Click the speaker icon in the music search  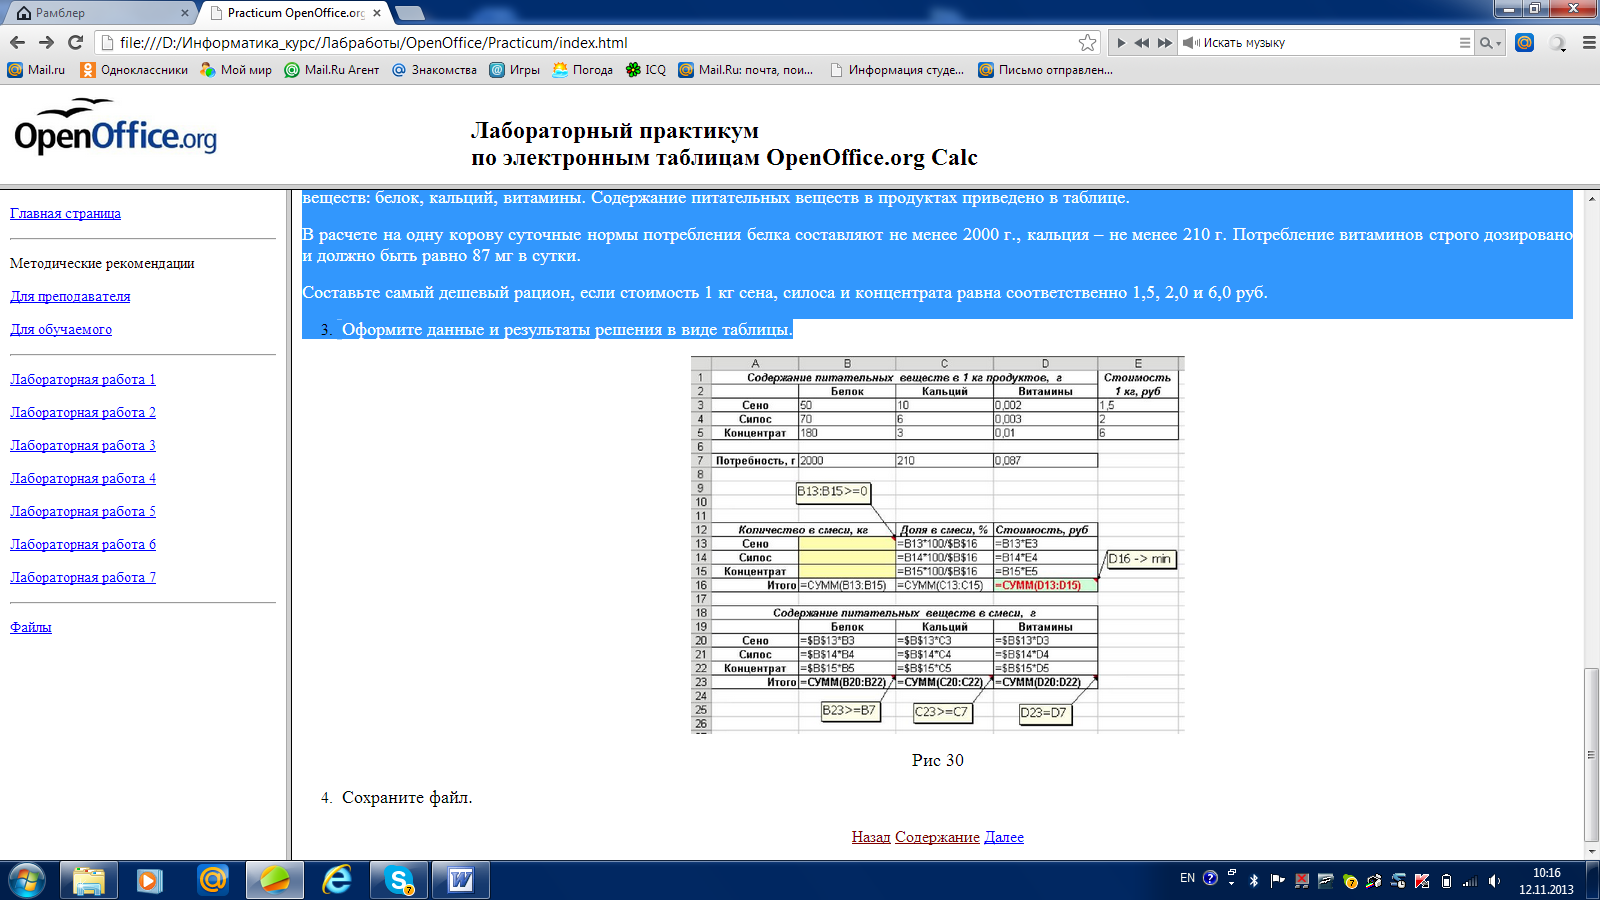tap(1191, 43)
